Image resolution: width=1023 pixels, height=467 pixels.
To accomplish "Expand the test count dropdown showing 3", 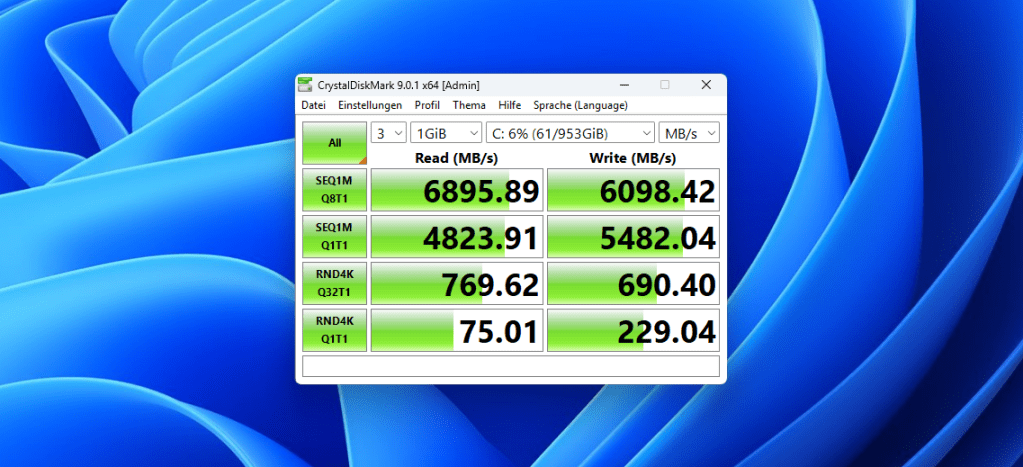I will point(388,133).
